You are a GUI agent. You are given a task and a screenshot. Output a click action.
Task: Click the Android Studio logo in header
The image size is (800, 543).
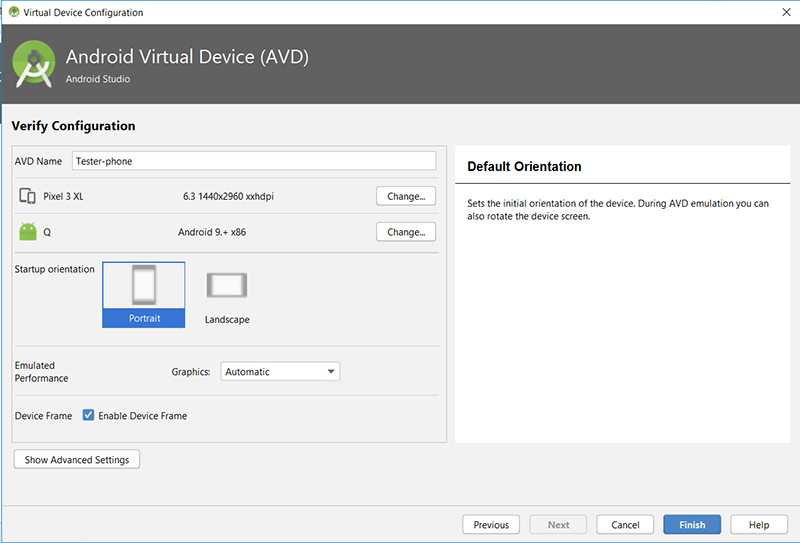[34, 64]
